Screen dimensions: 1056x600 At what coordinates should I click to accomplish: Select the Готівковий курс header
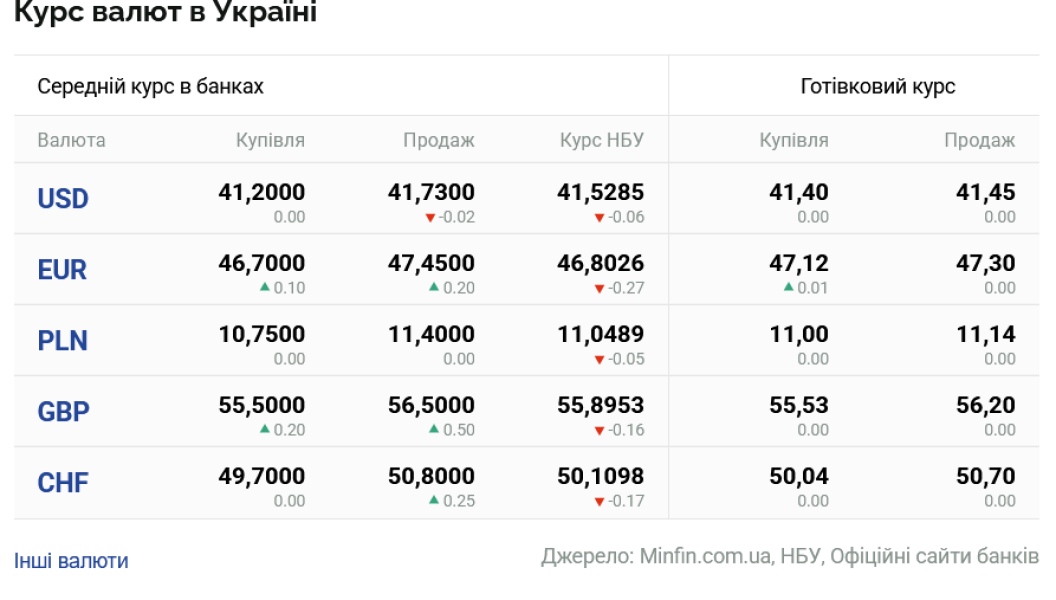coord(878,86)
